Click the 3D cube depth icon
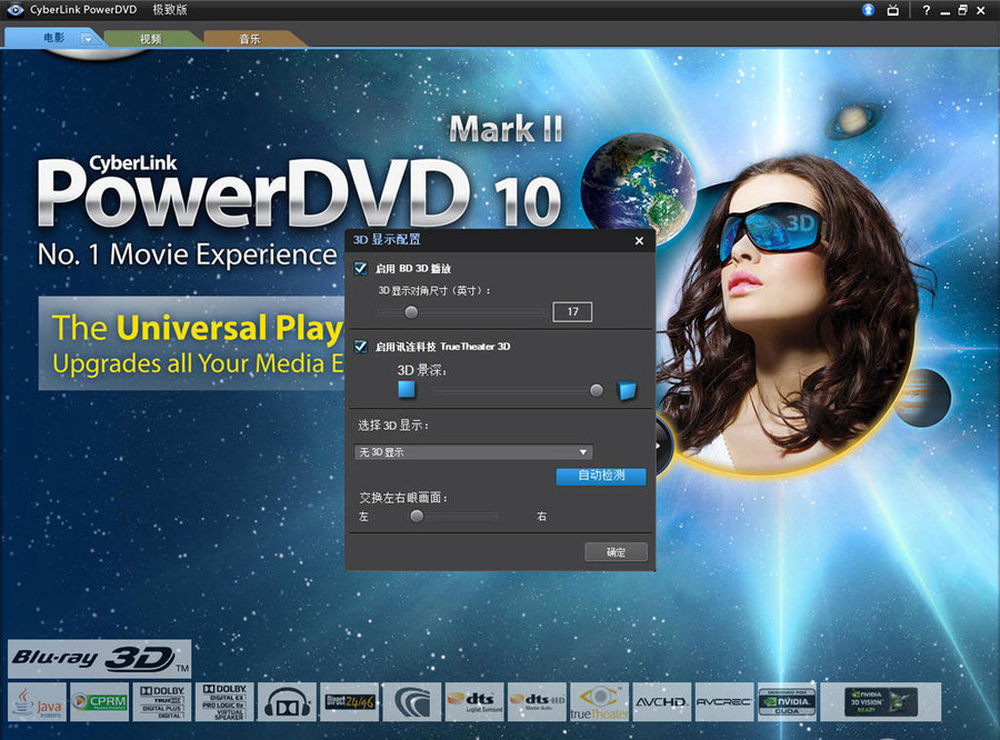Screen dimensions: 1000x740 (x=627, y=390)
